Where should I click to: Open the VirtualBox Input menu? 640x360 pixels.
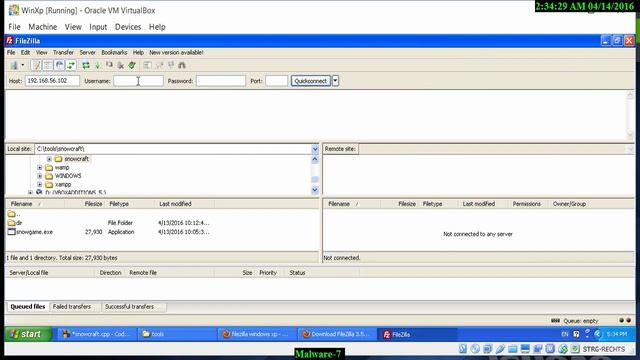click(98, 27)
